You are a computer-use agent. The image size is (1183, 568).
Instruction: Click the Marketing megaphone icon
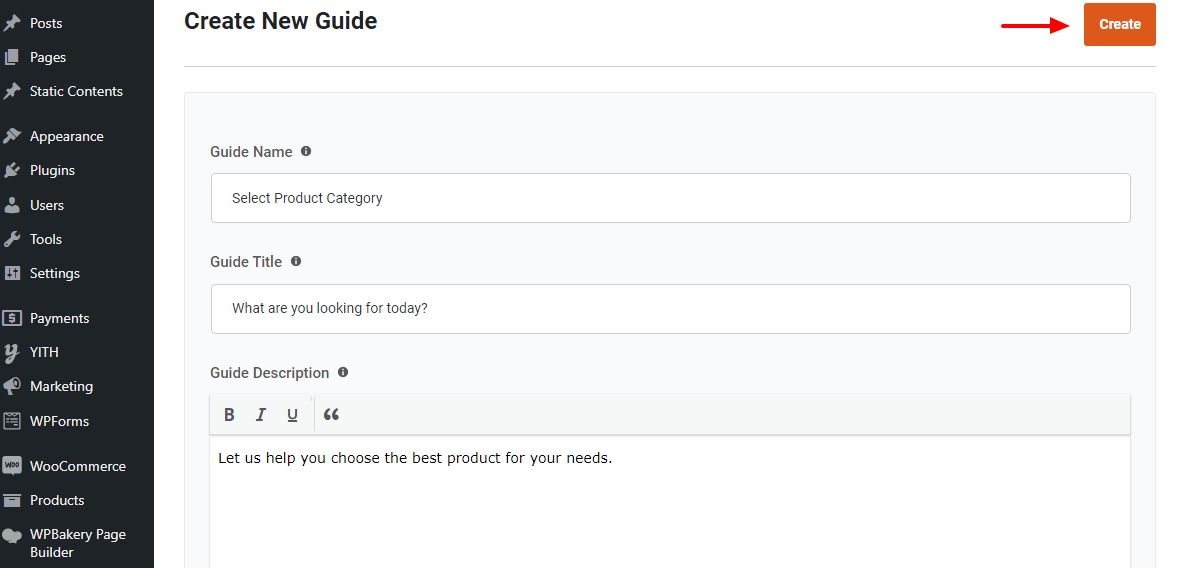[x=12, y=386]
